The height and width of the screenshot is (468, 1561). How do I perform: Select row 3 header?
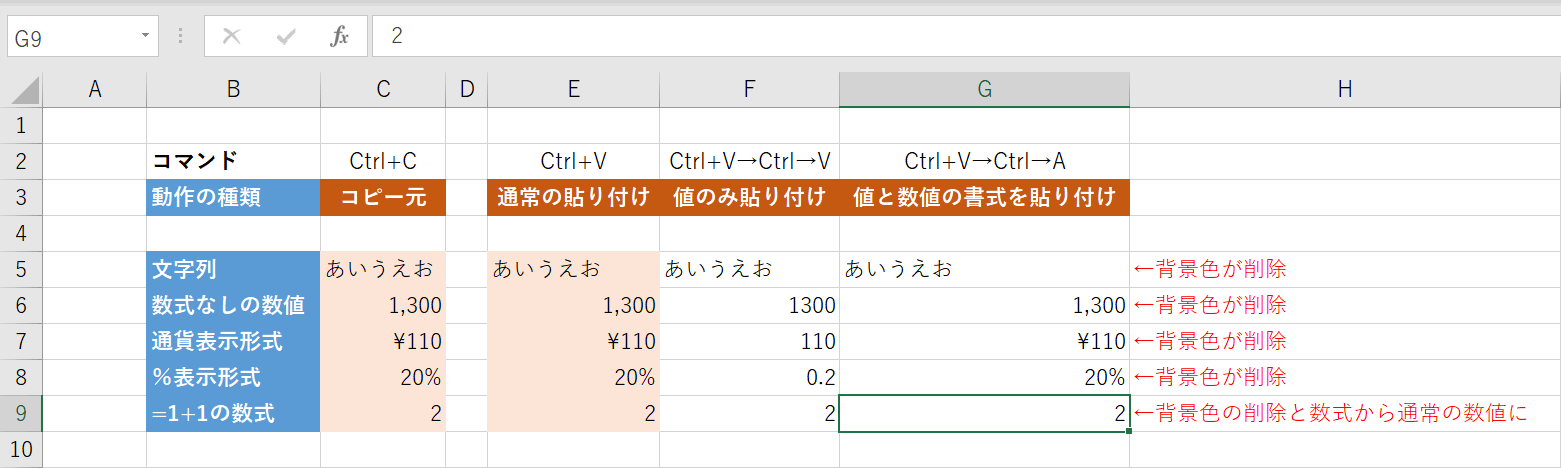pyautogui.click(x=21, y=197)
